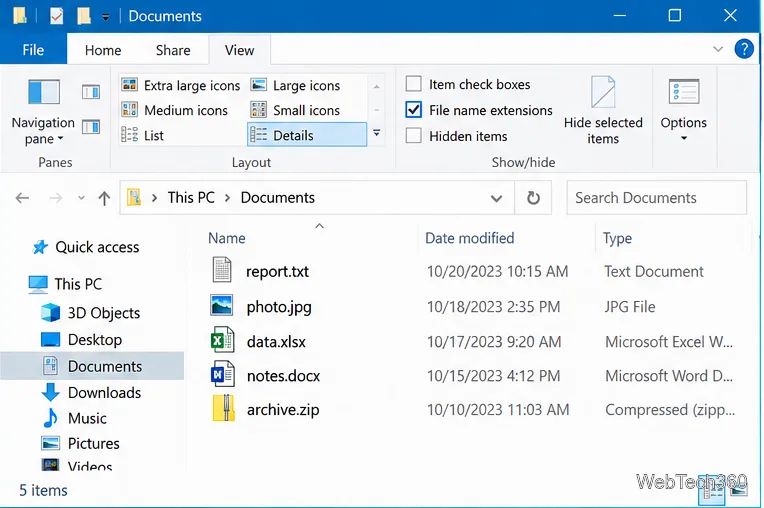Select Extra large icons layout
764x508 pixels.
(180, 85)
